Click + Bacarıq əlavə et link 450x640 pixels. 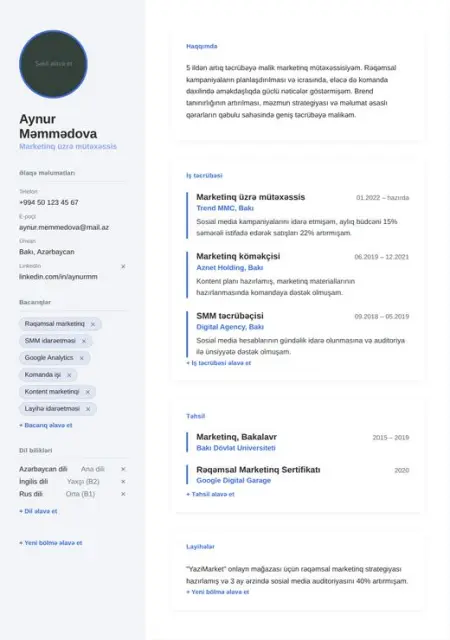coord(46,425)
